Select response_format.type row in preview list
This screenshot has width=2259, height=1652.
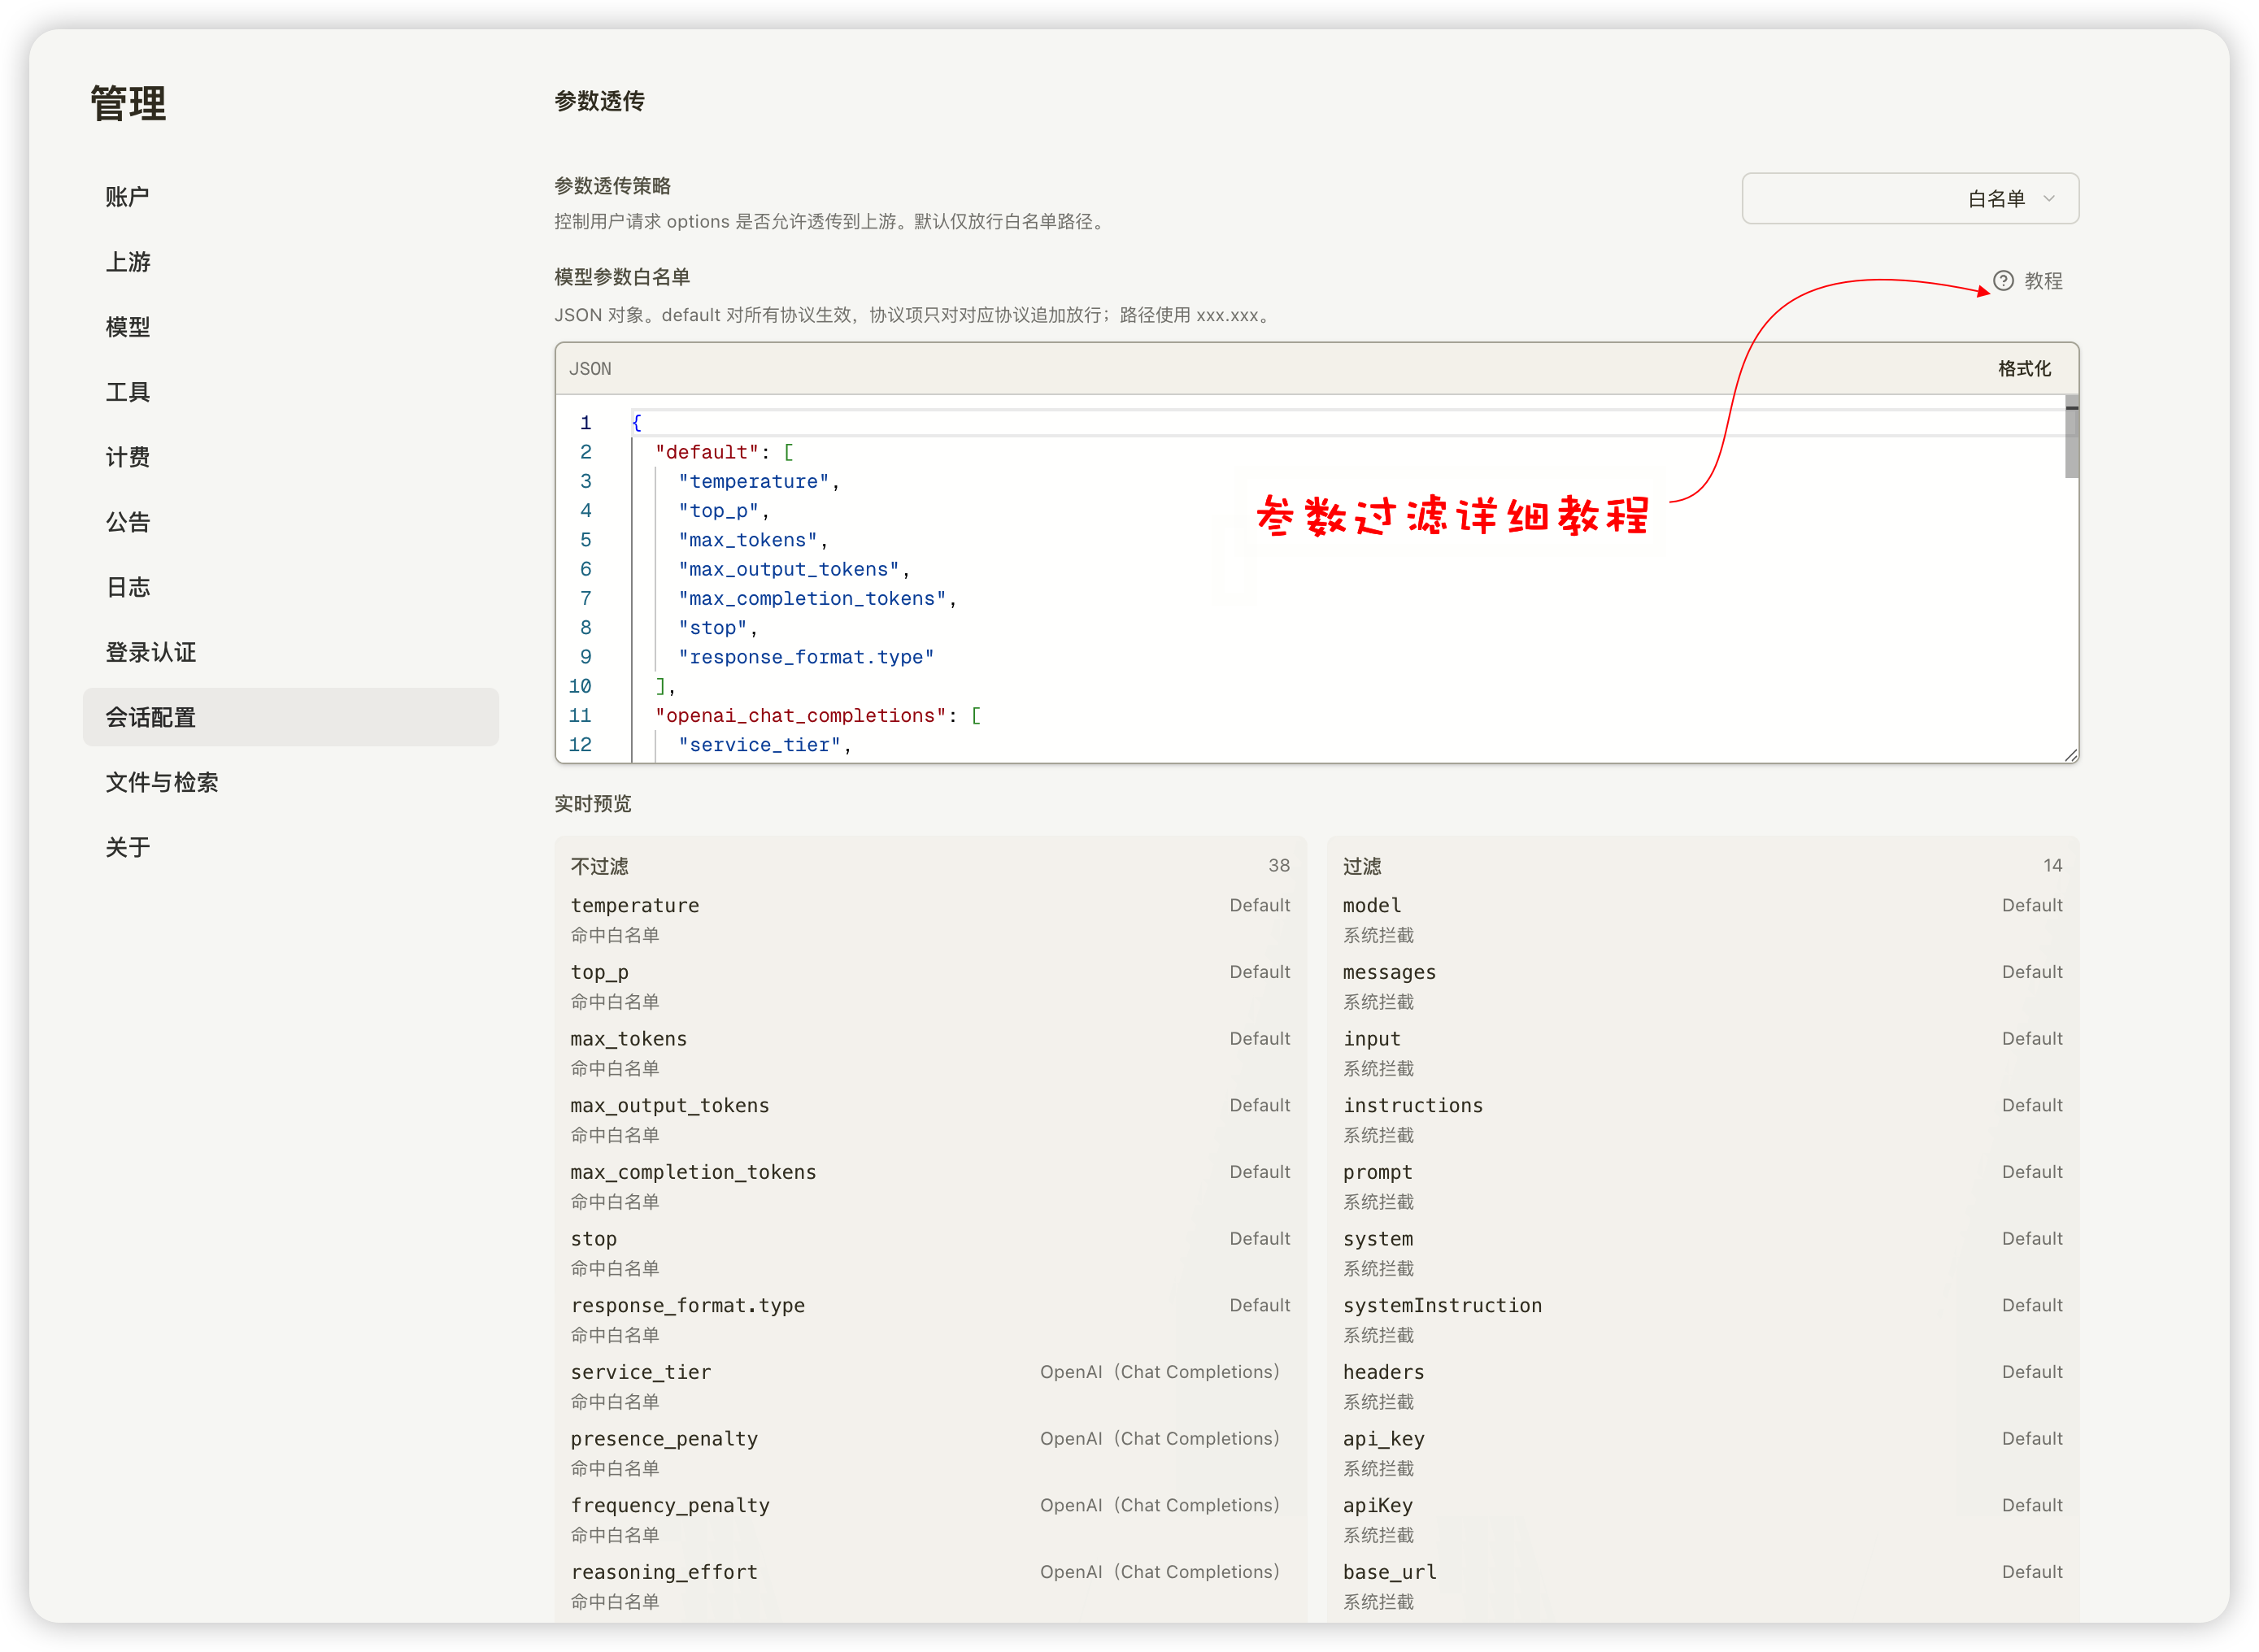(930, 1320)
